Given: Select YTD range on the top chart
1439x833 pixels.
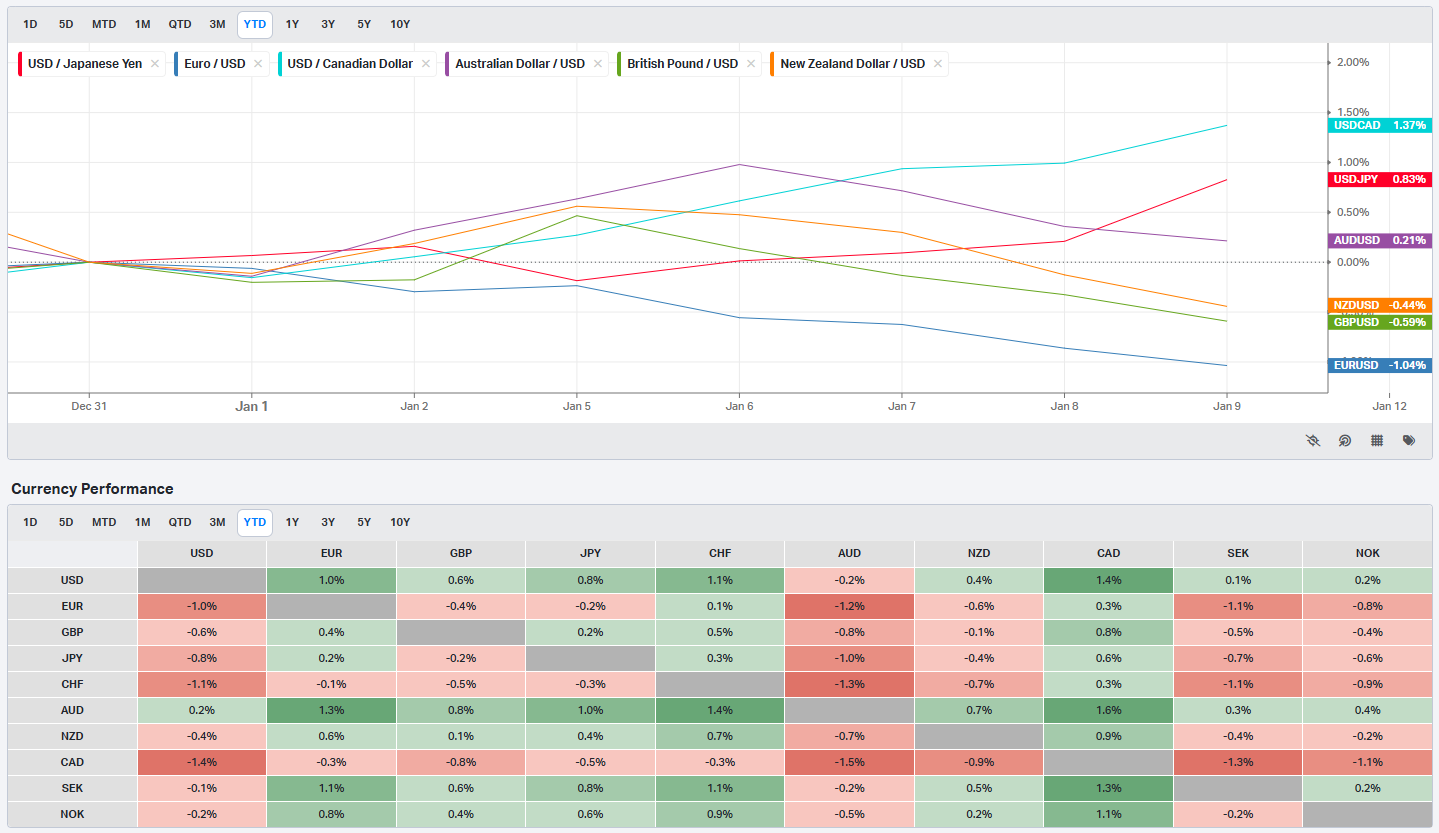Looking at the screenshot, I should [255, 24].
